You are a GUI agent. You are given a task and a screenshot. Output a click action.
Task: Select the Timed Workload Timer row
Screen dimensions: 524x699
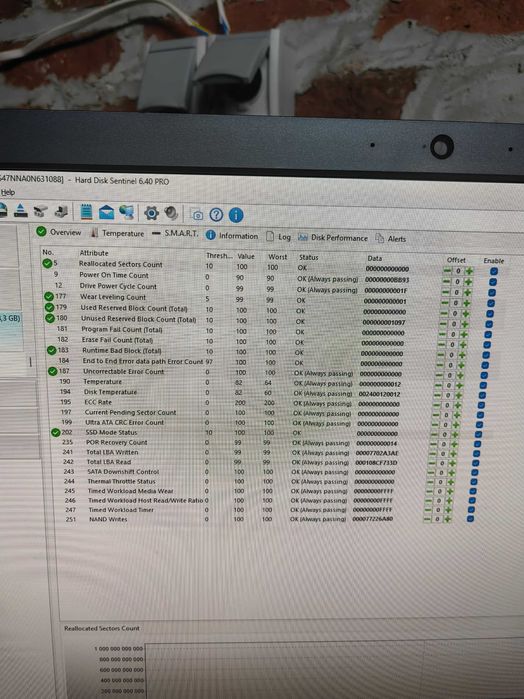coord(265,510)
